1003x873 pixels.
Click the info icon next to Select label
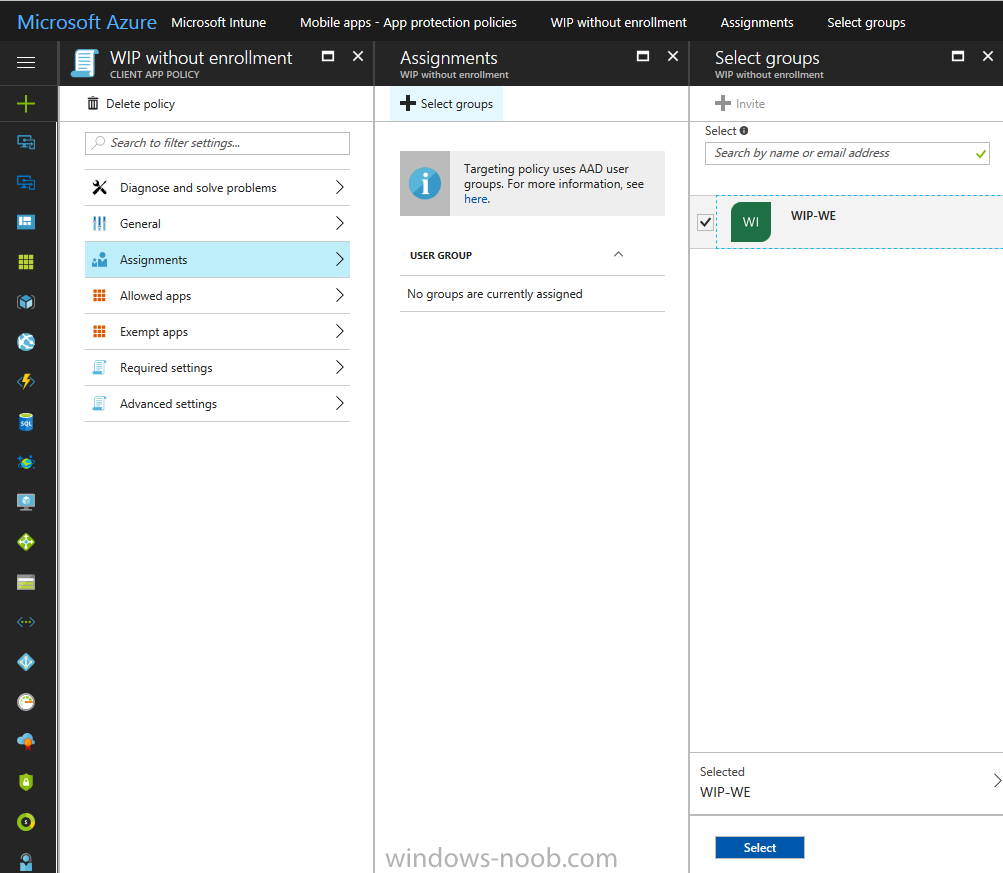point(744,130)
